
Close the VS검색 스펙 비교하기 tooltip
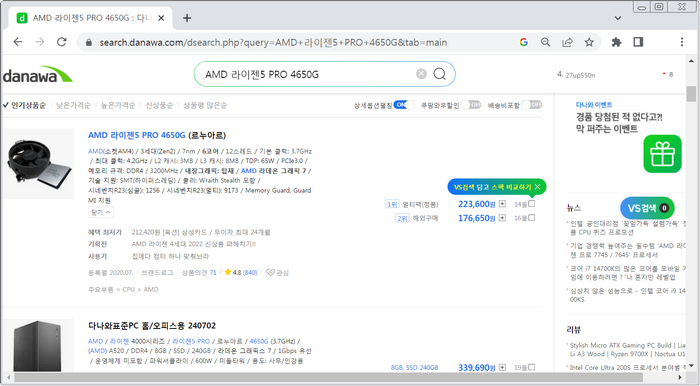[538, 187]
